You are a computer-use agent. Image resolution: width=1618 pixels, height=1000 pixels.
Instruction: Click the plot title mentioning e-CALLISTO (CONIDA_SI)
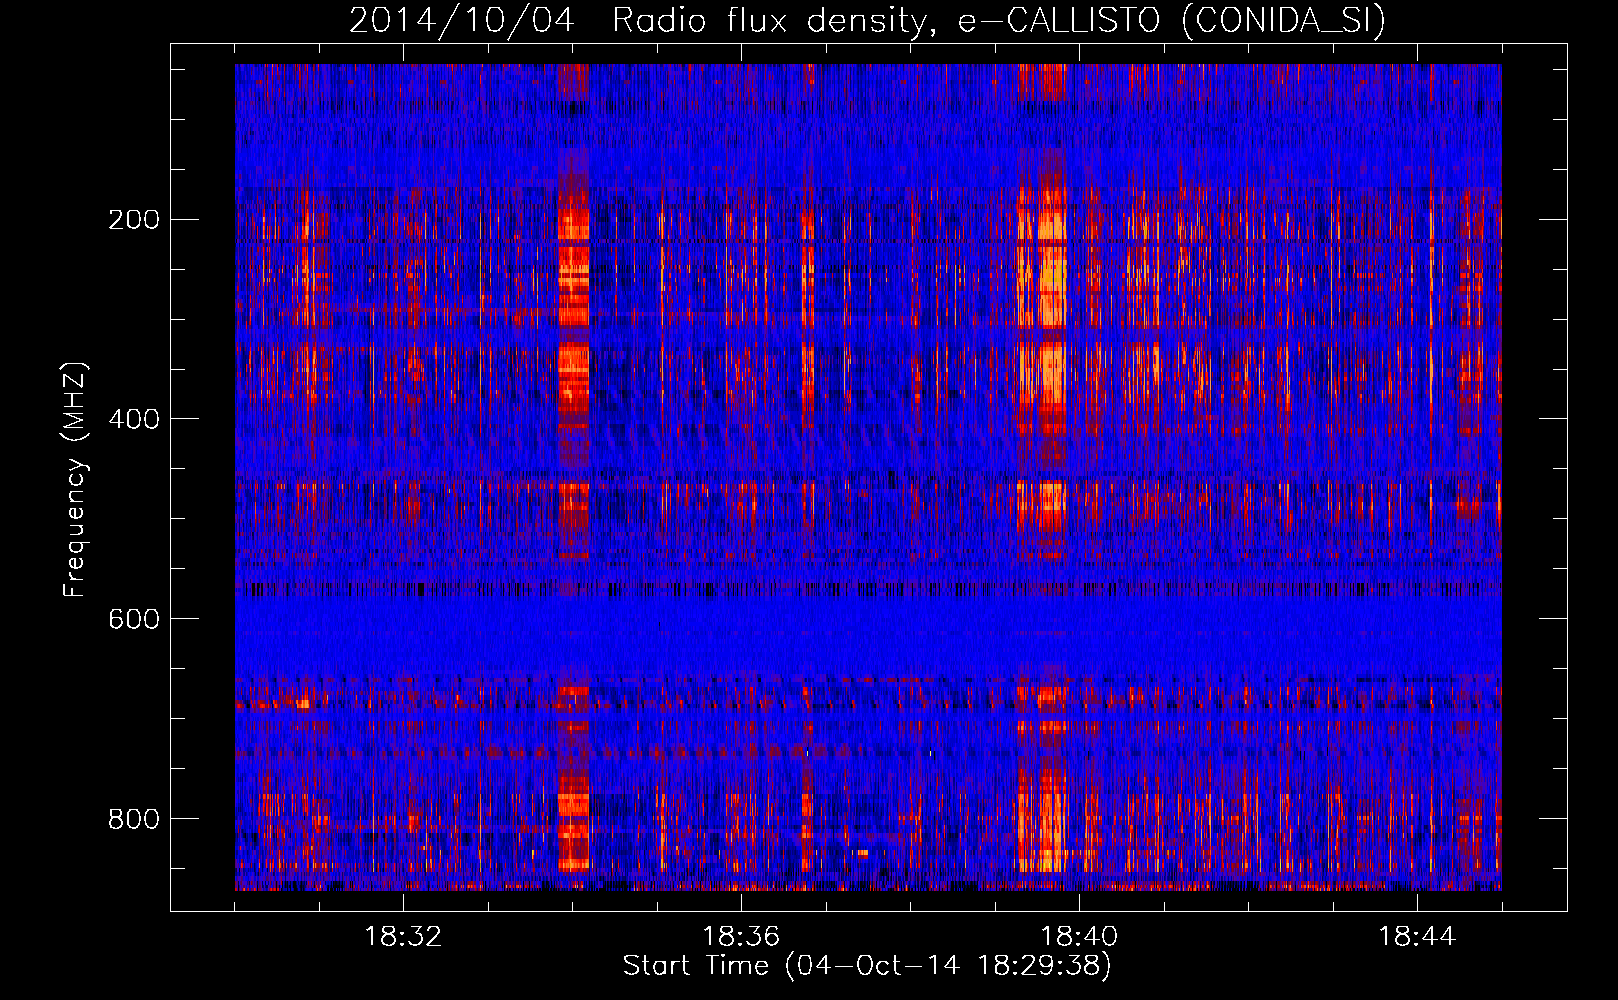pyautogui.click(x=867, y=20)
